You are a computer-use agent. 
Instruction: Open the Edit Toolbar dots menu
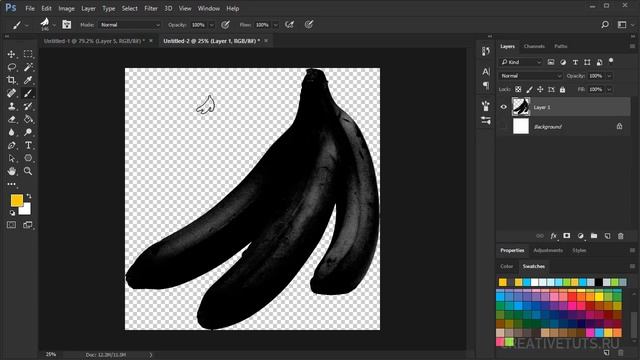point(11,184)
